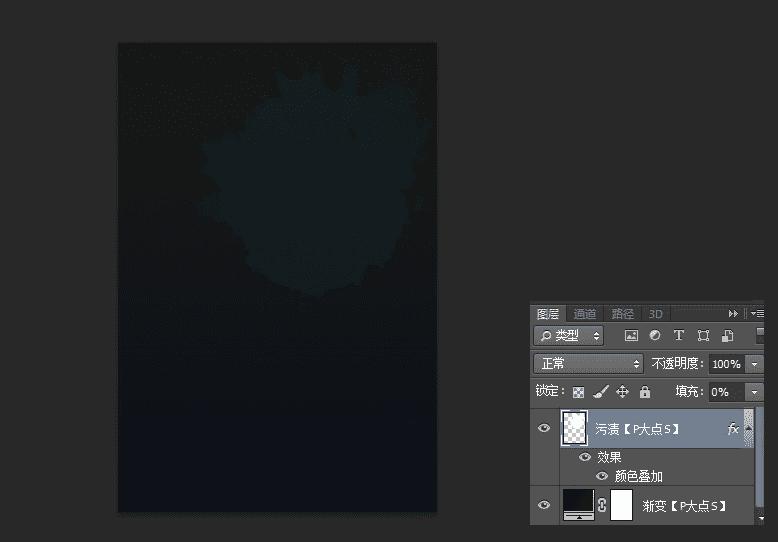Image resolution: width=778 pixels, height=542 pixels.
Task: Select the white layer mask of 渐变
Action: click(621, 505)
